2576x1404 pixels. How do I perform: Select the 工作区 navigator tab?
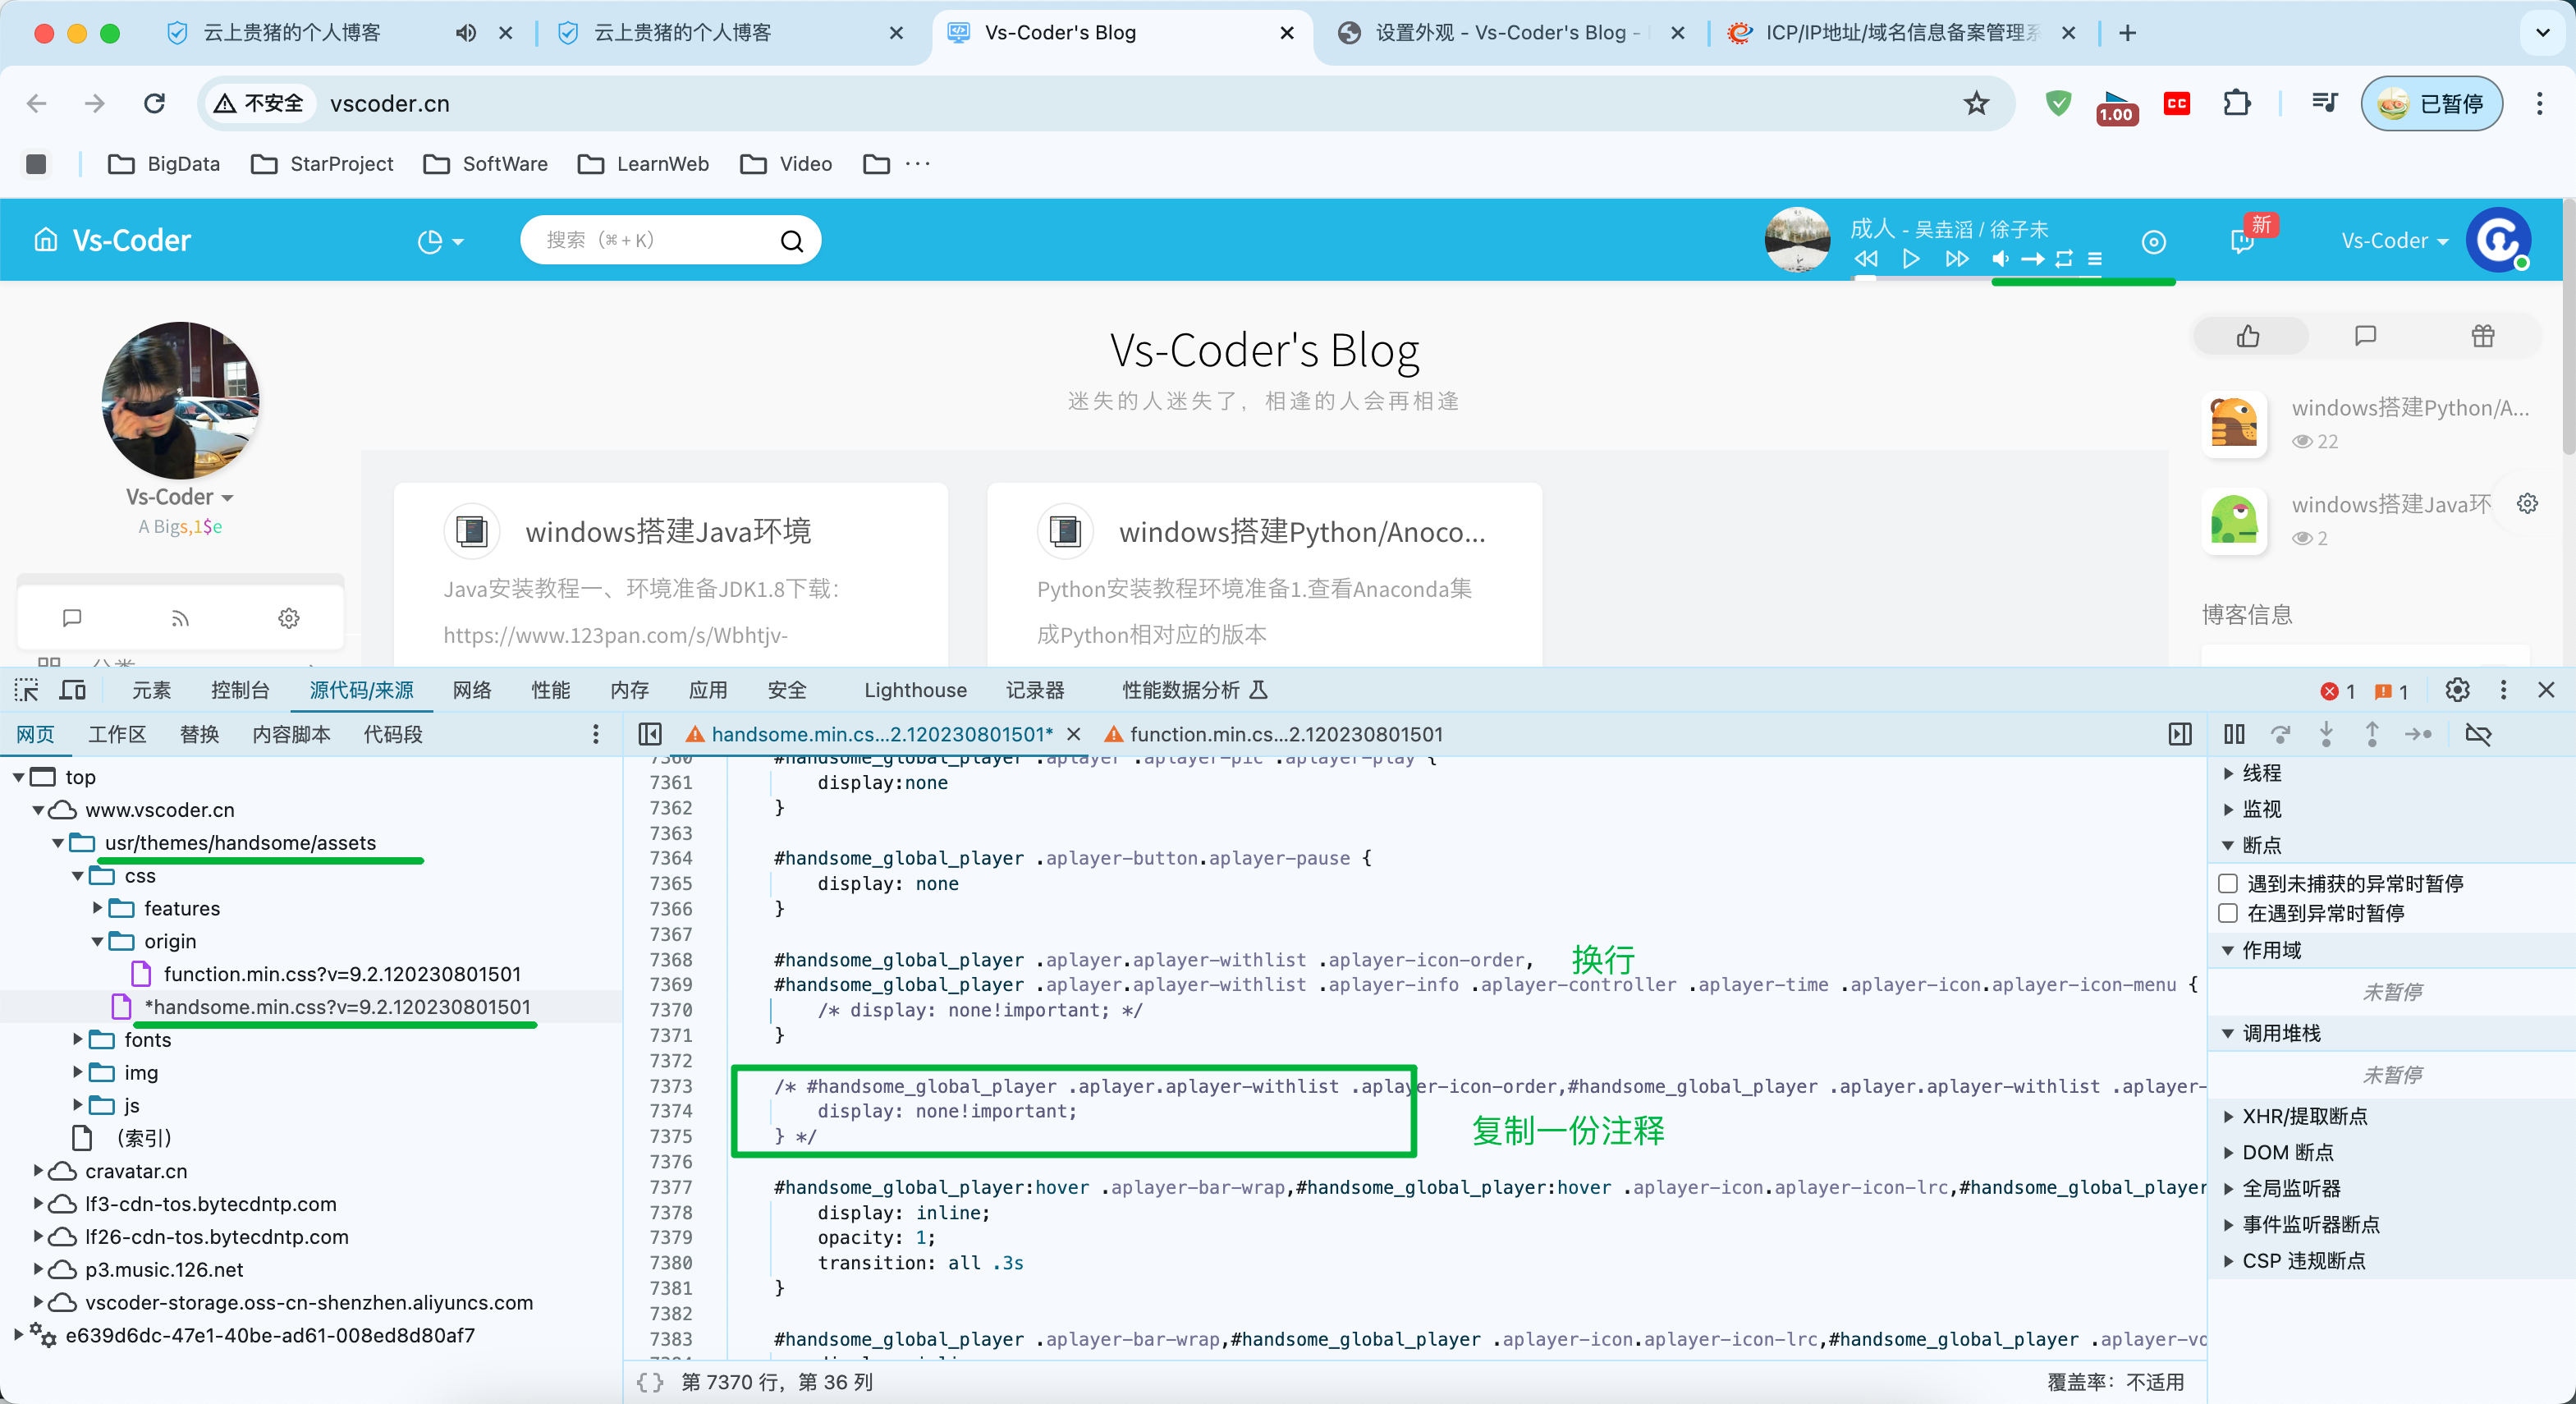117,734
